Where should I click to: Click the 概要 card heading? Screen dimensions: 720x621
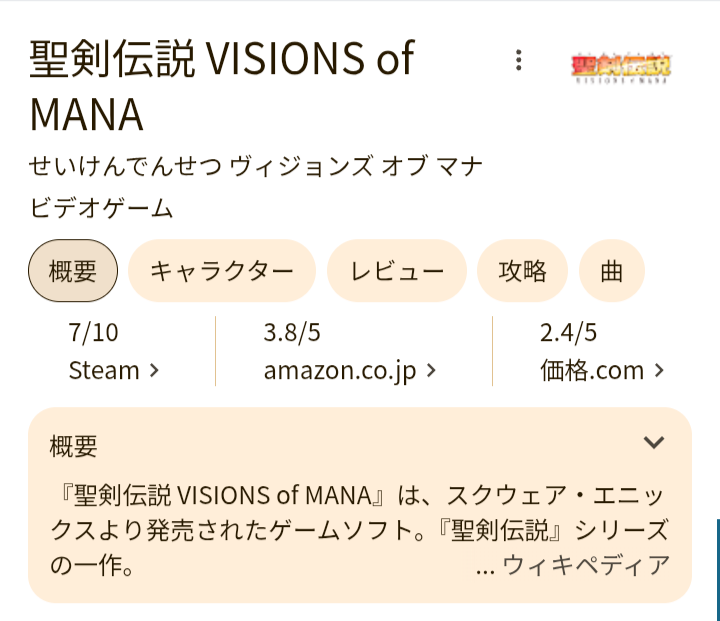coord(74,446)
